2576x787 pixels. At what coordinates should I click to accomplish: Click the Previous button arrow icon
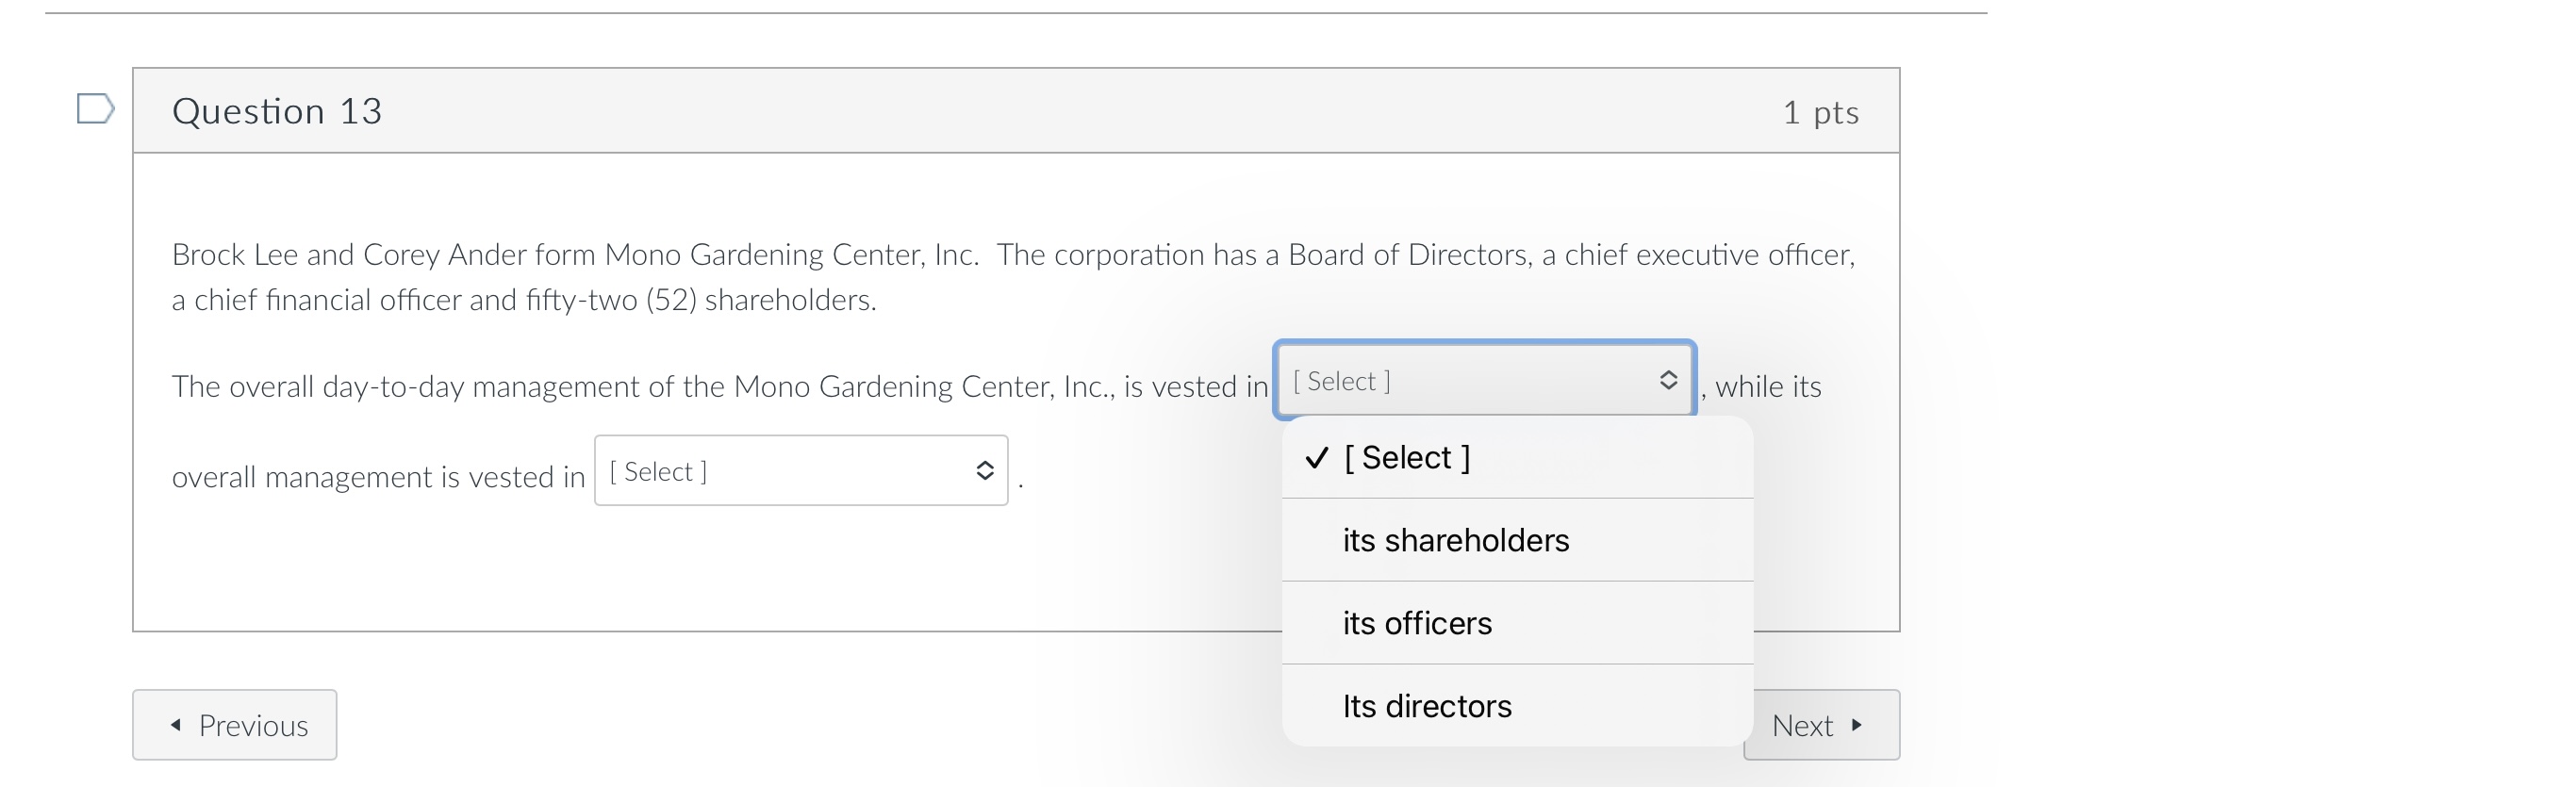(x=176, y=724)
